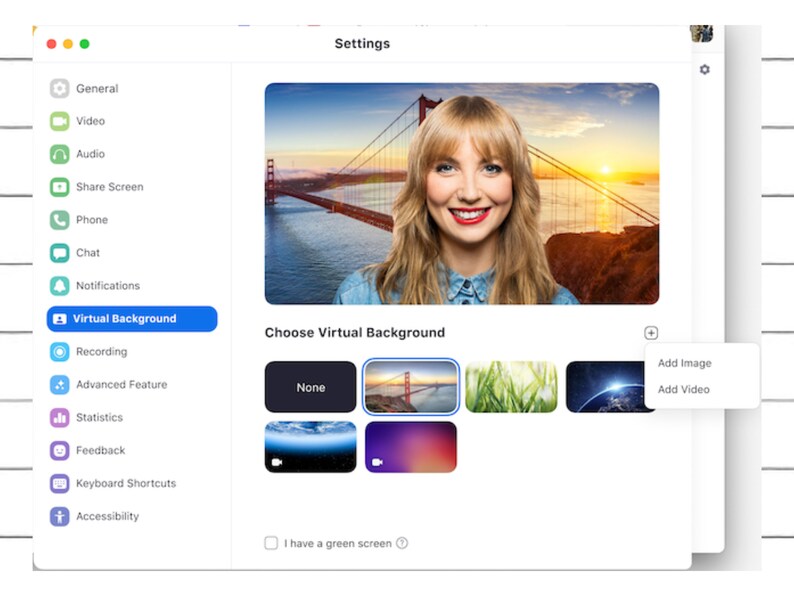794x596 pixels.
Task: Click the General gear icon in sidebar
Action: [60, 89]
